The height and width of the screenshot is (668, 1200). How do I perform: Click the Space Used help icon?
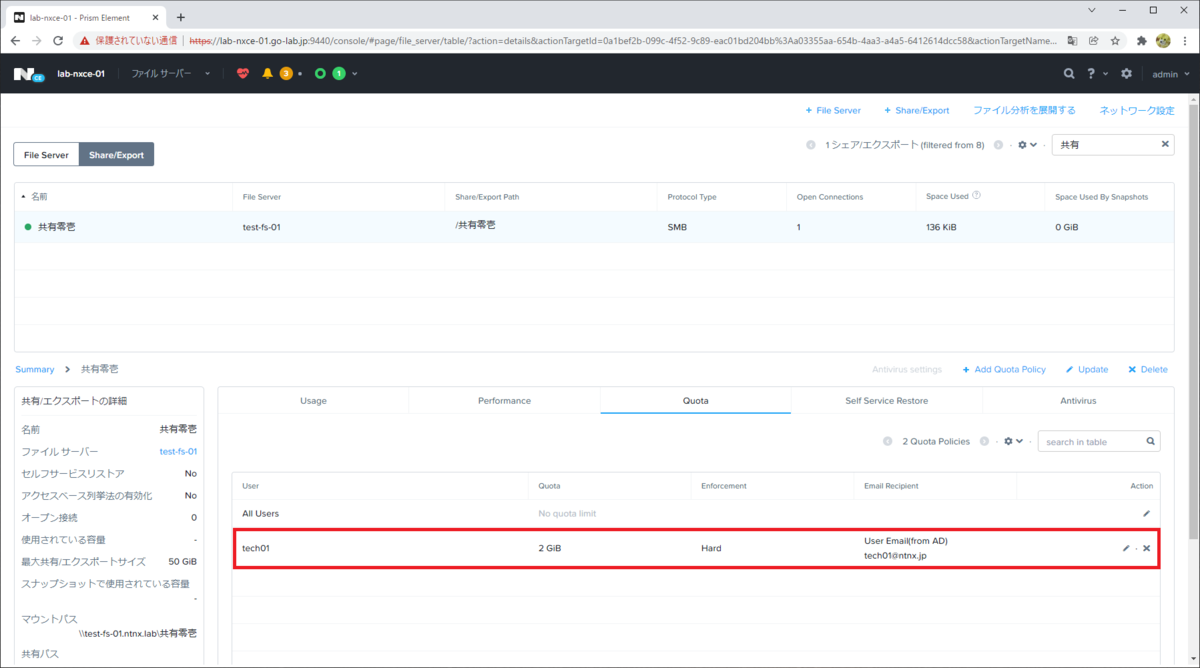click(x=976, y=196)
